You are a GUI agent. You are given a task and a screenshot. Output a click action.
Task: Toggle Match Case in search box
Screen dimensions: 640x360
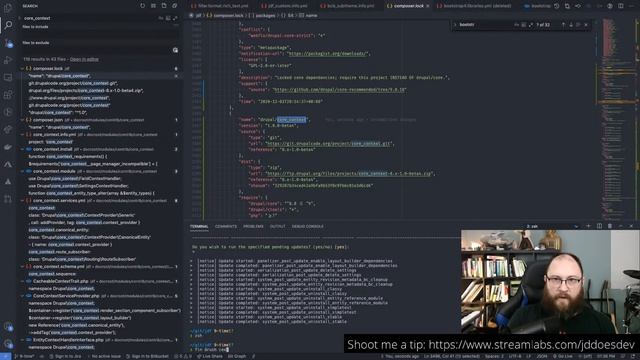(x=161, y=18)
